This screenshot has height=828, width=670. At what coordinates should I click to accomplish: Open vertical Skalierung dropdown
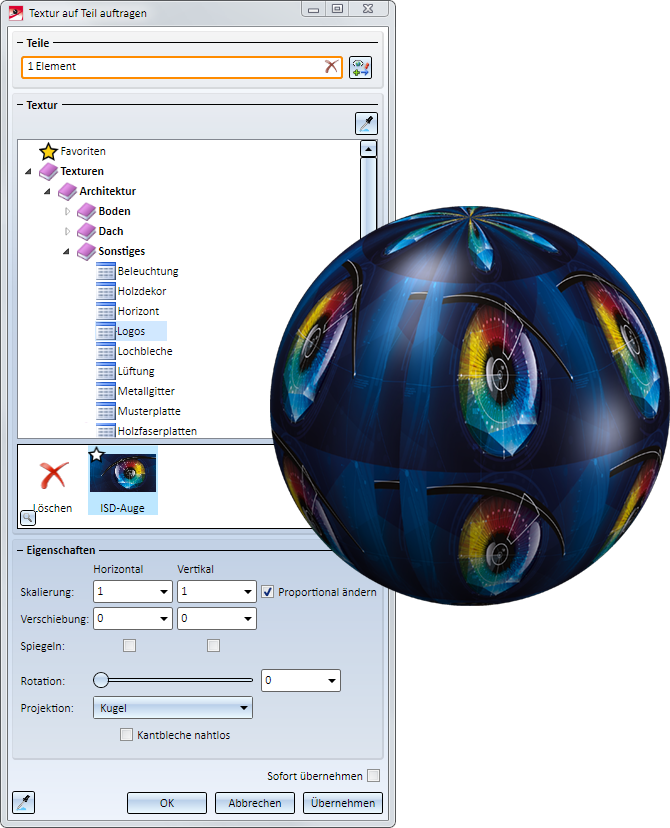248,592
